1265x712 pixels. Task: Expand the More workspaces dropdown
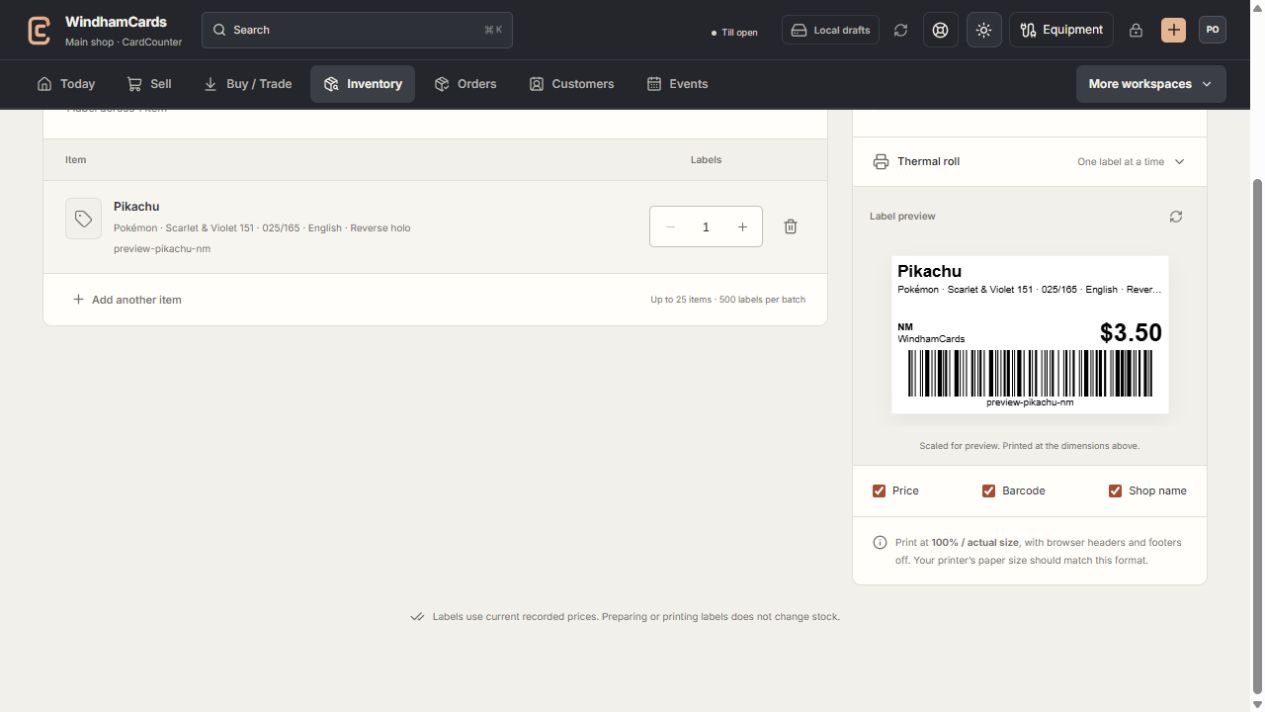[x=1151, y=84]
